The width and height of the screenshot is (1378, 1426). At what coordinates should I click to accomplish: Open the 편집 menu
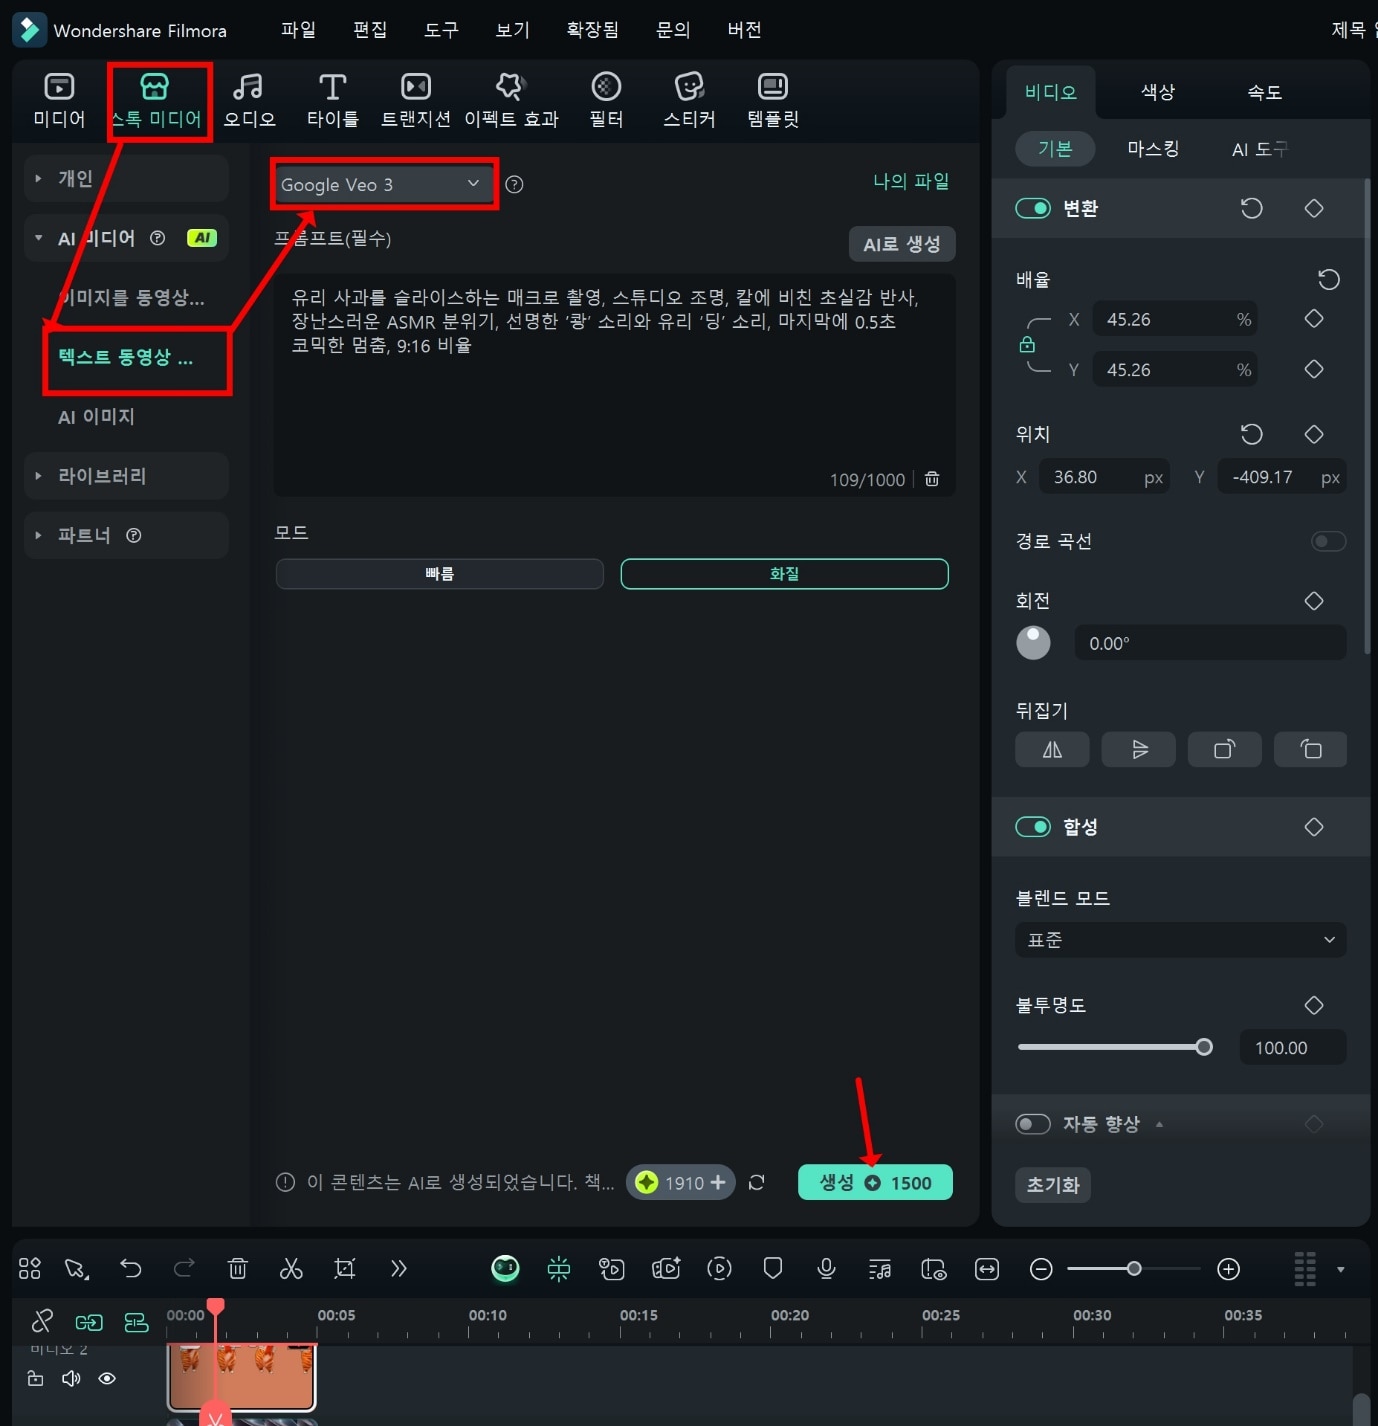click(370, 30)
